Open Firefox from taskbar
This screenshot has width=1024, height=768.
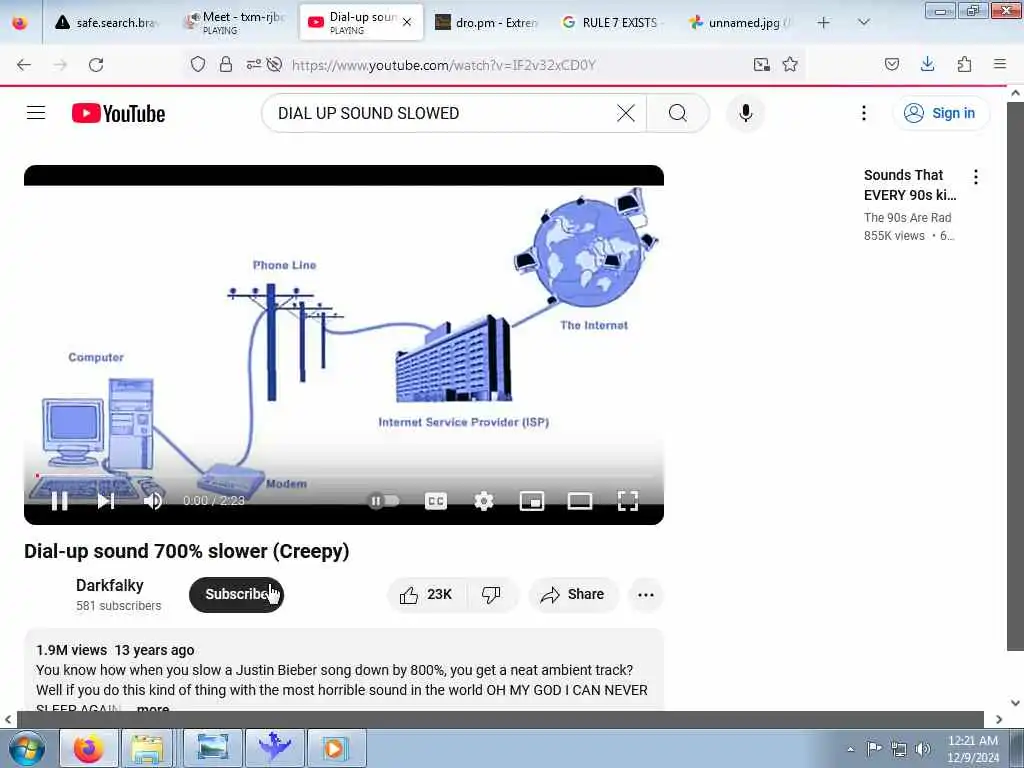[88, 748]
